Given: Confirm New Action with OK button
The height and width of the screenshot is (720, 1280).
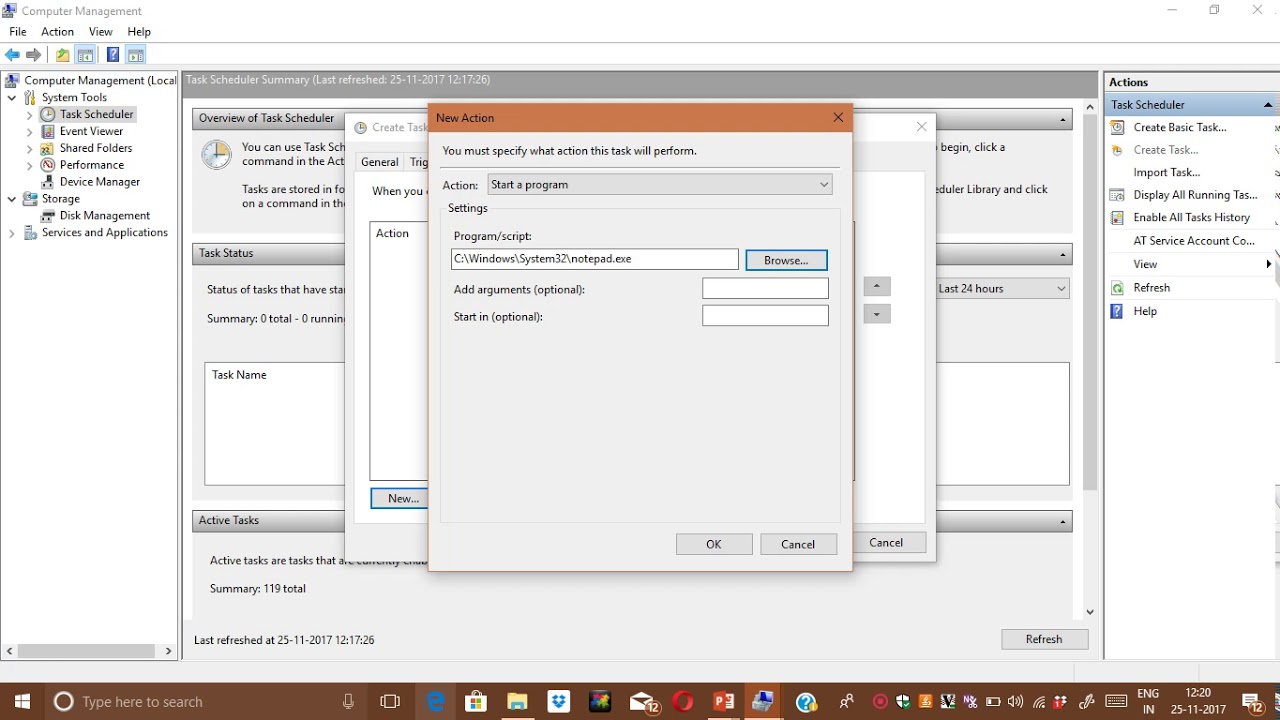Looking at the screenshot, I should click(x=714, y=544).
